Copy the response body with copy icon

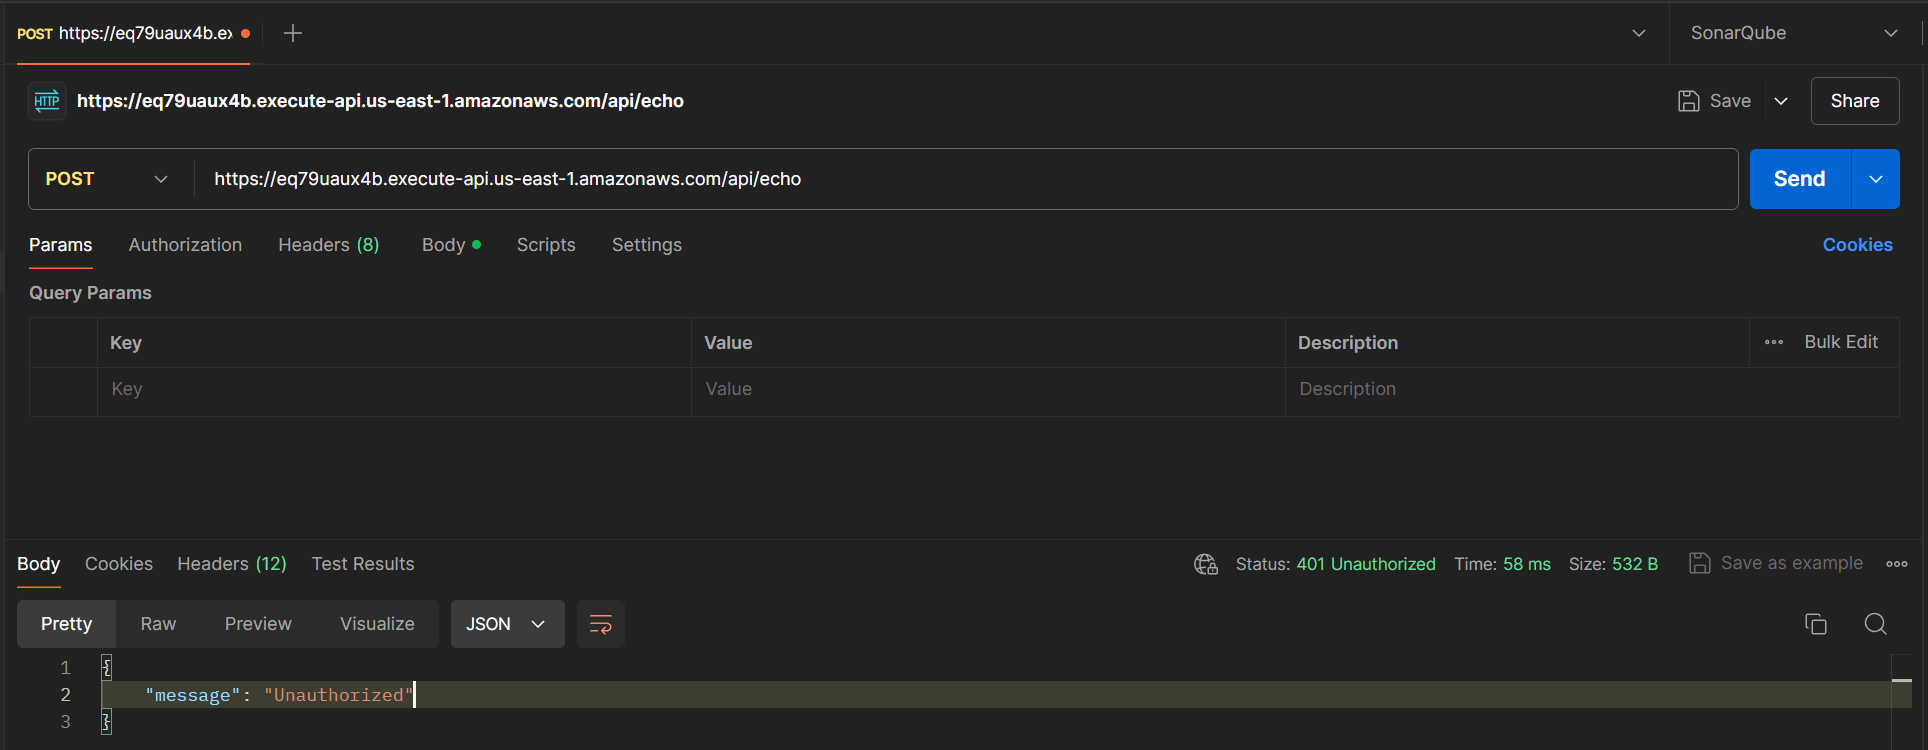click(x=1816, y=624)
